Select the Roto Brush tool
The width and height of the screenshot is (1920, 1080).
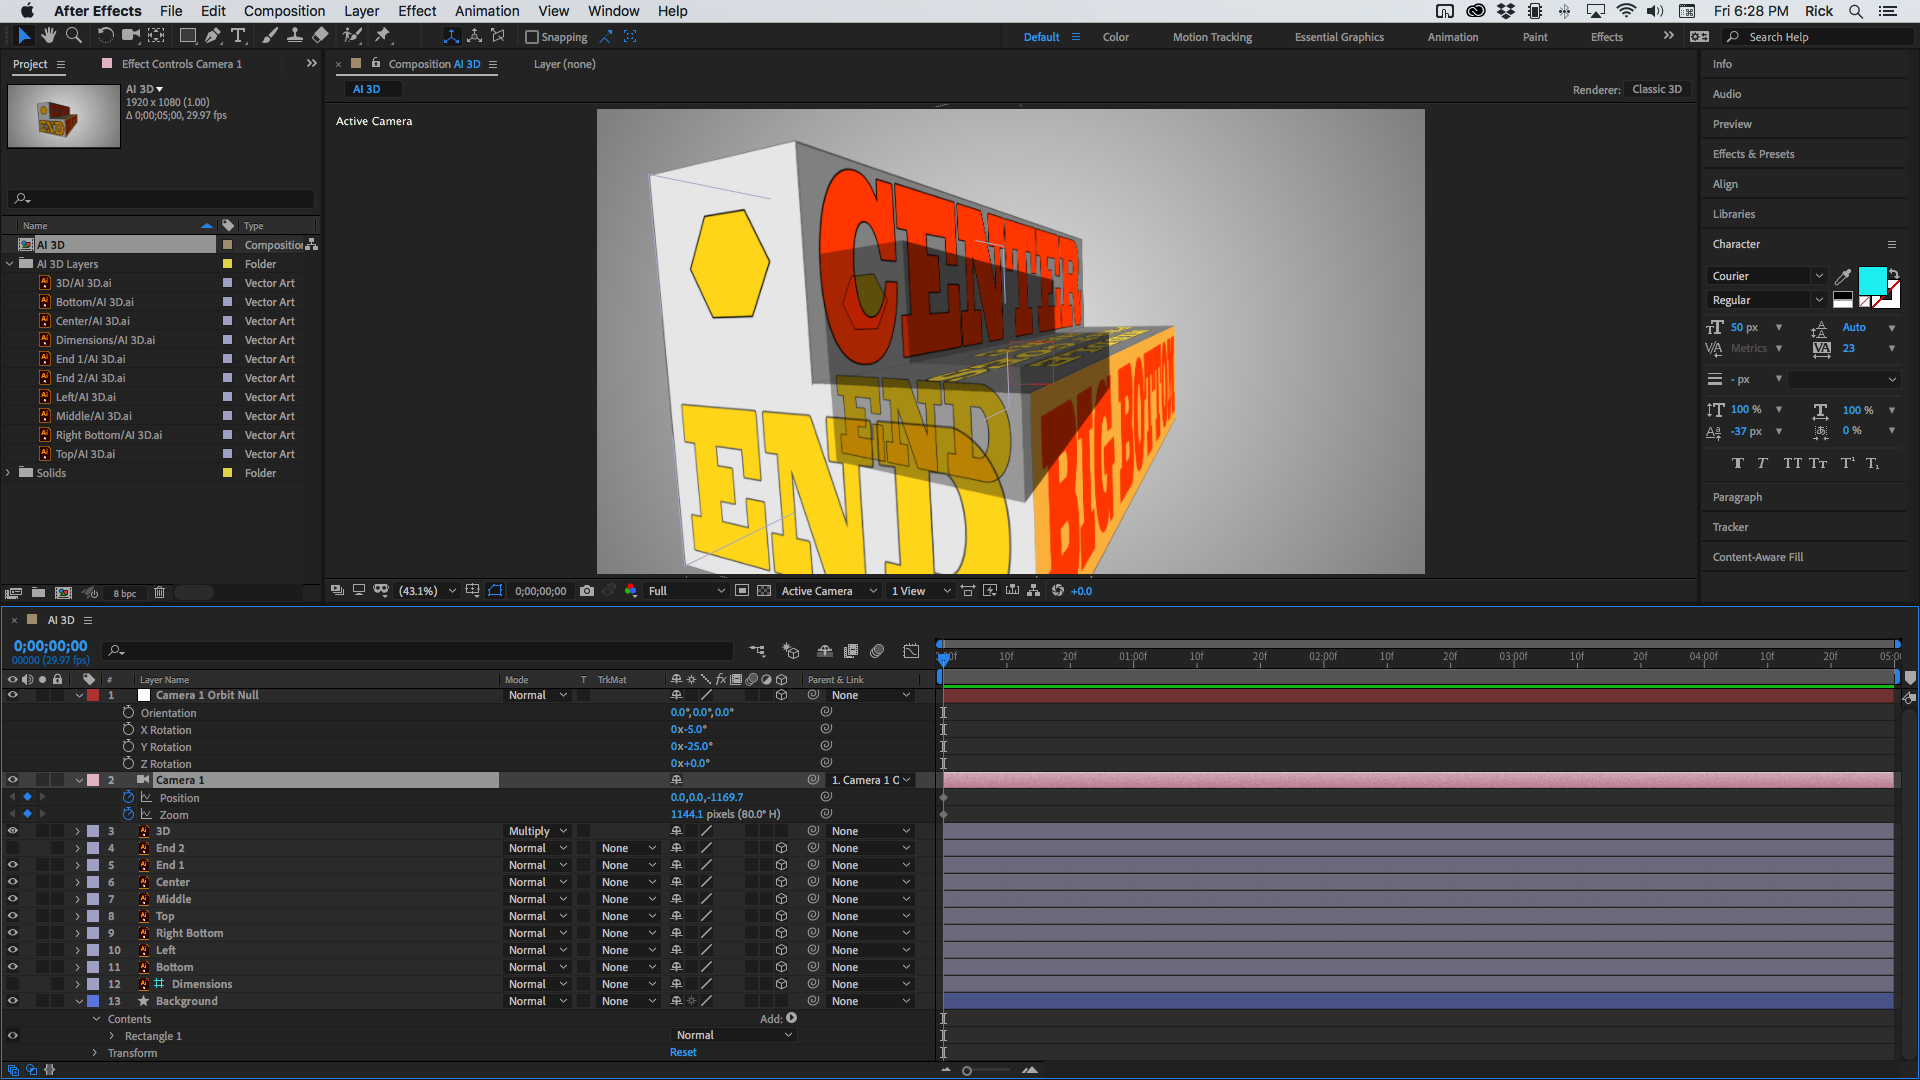(x=352, y=36)
